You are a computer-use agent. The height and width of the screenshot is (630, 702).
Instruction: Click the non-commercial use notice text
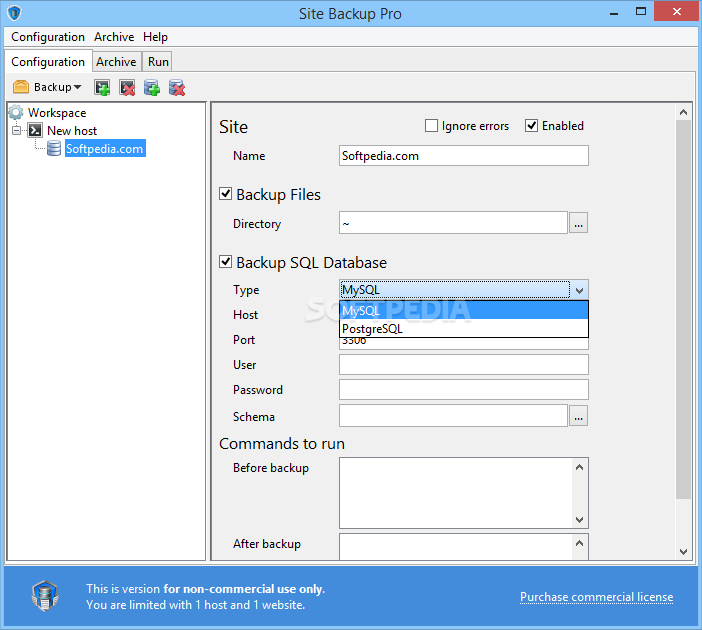pyautogui.click(x=205, y=596)
